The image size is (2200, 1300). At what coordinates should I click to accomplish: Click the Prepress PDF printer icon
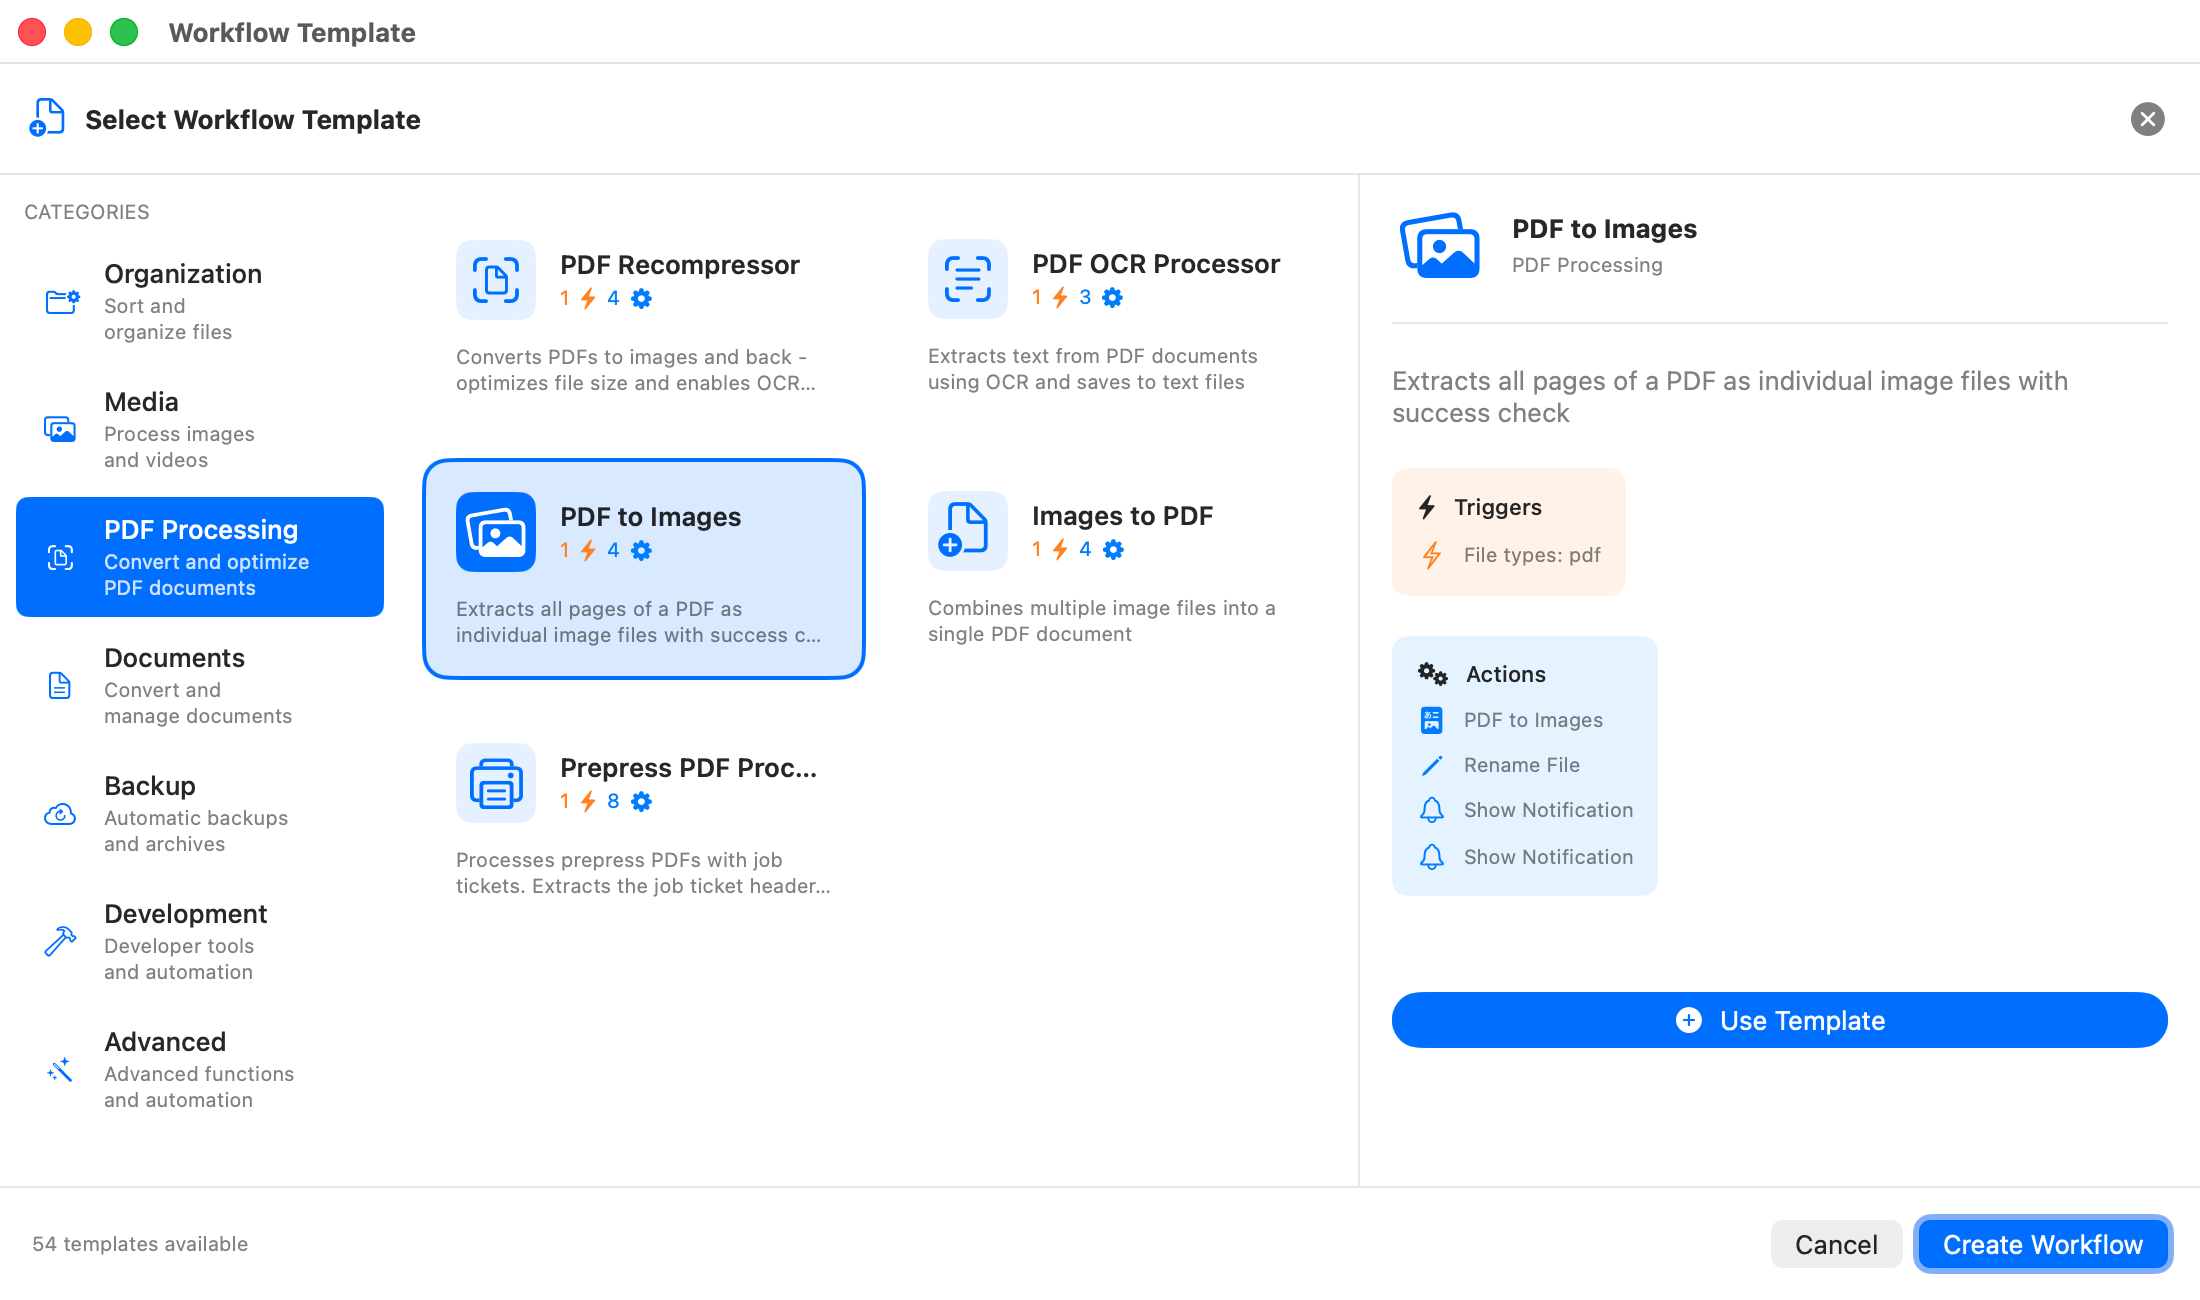point(496,783)
